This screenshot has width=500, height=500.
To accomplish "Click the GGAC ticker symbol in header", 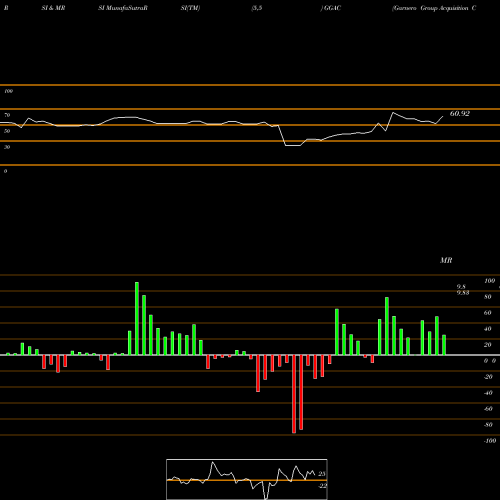I will (x=332, y=8).
